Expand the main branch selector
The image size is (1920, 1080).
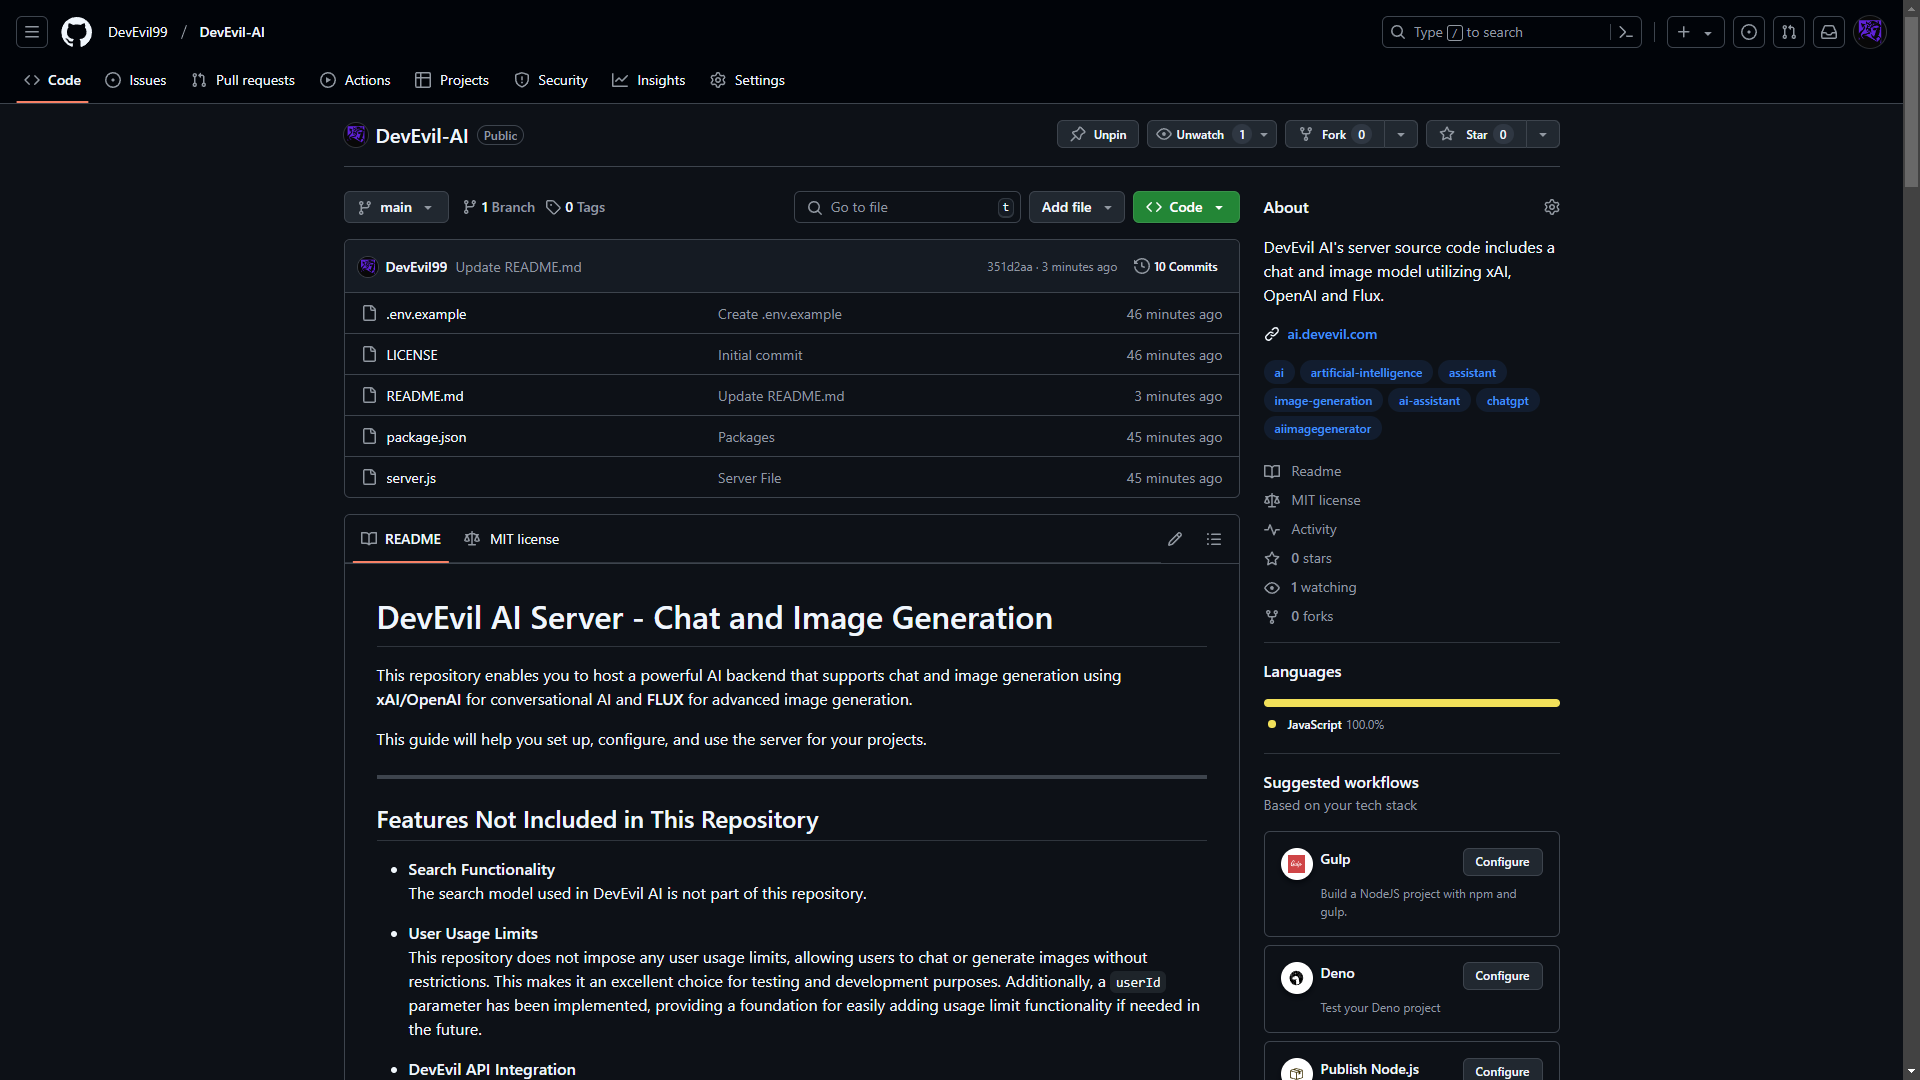tap(396, 207)
